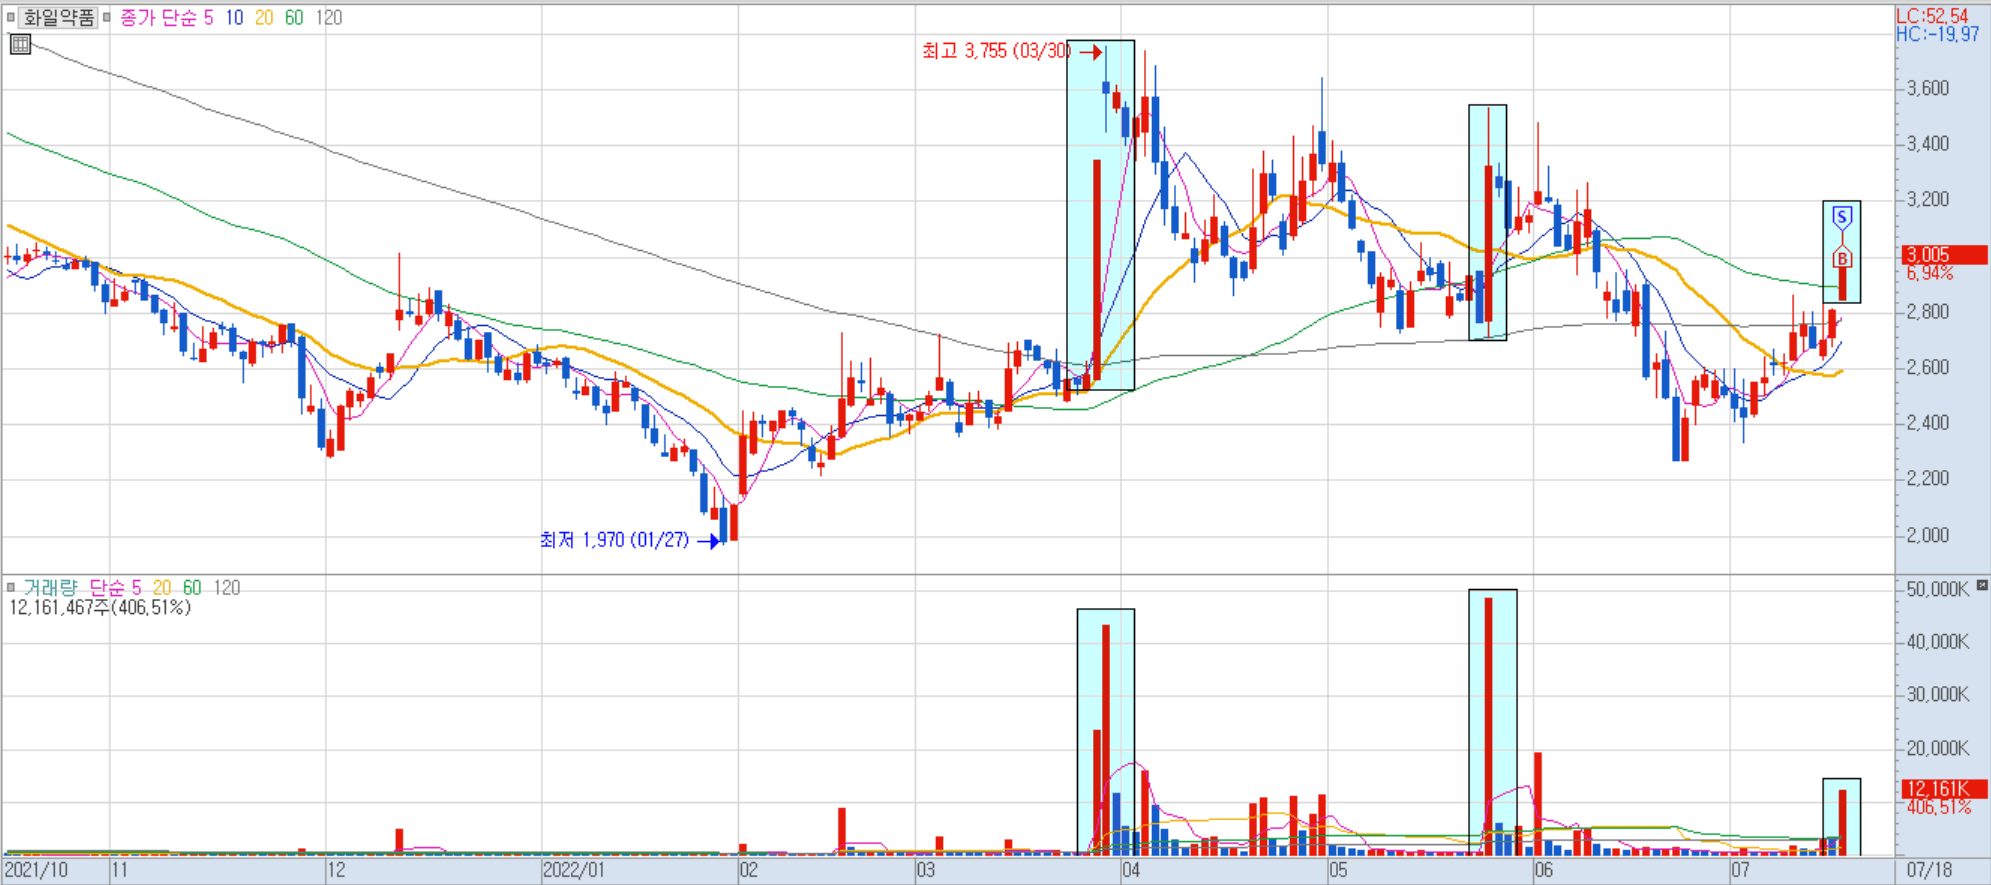This screenshot has width=1991, height=885.
Task: Click the 3,400 price axis label
Action: point(1927,144)
